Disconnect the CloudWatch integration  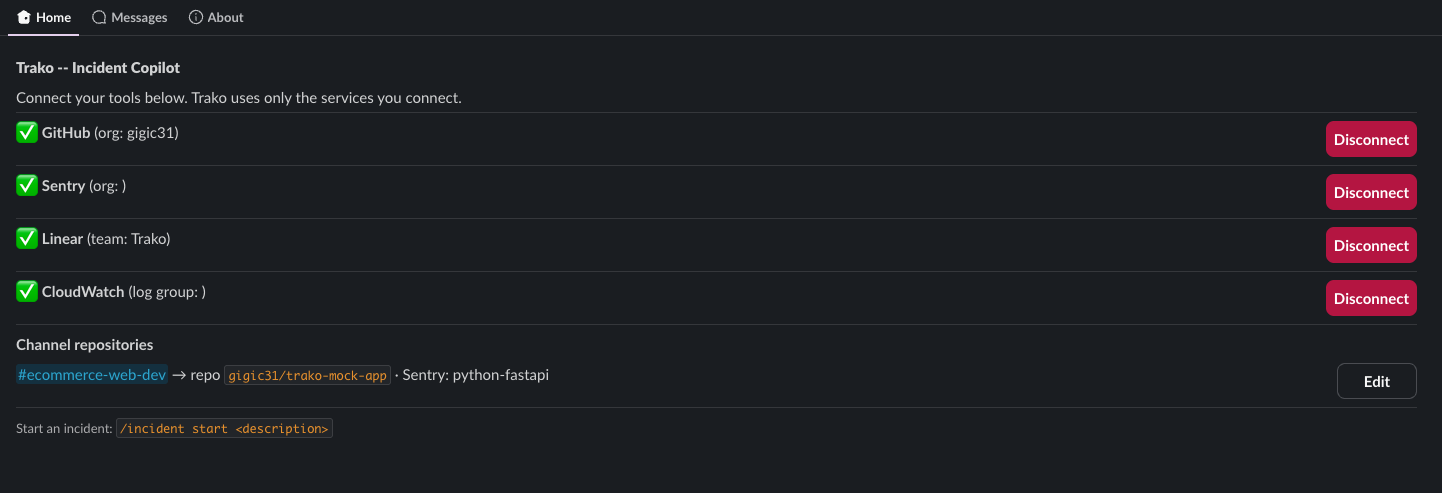pos(1371,298)
